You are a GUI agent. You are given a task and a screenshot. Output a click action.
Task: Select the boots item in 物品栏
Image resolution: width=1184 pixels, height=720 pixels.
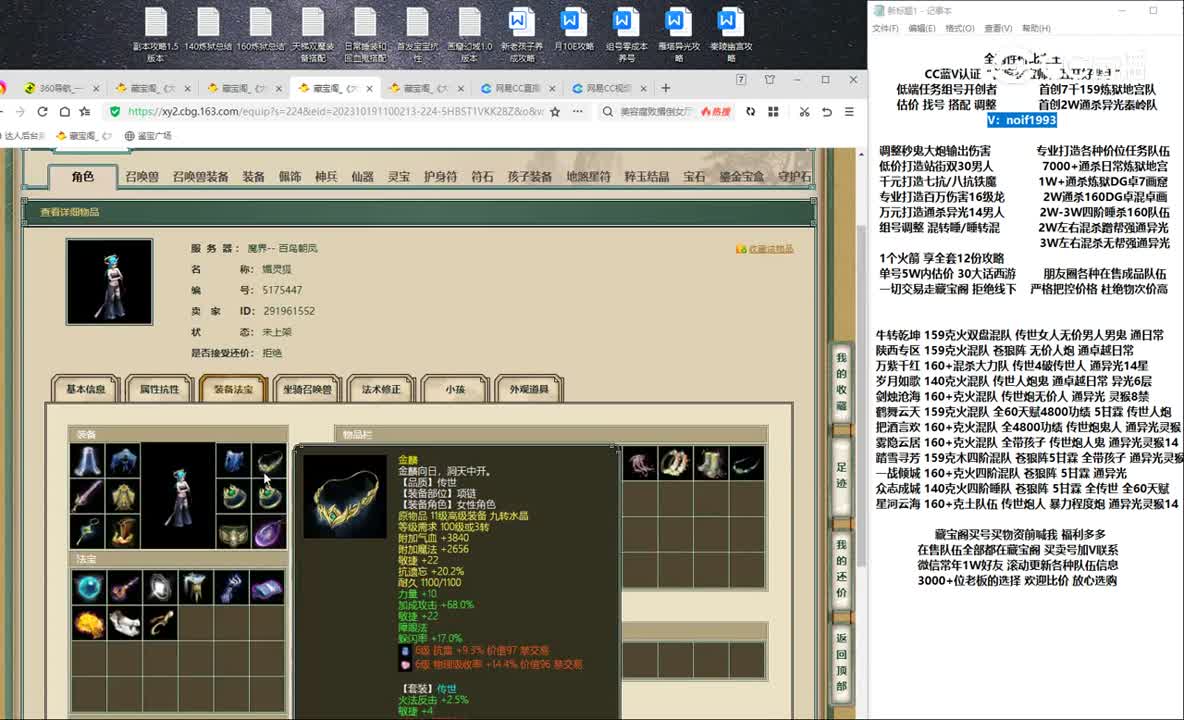pyautogui.click(x=711, y=463)
